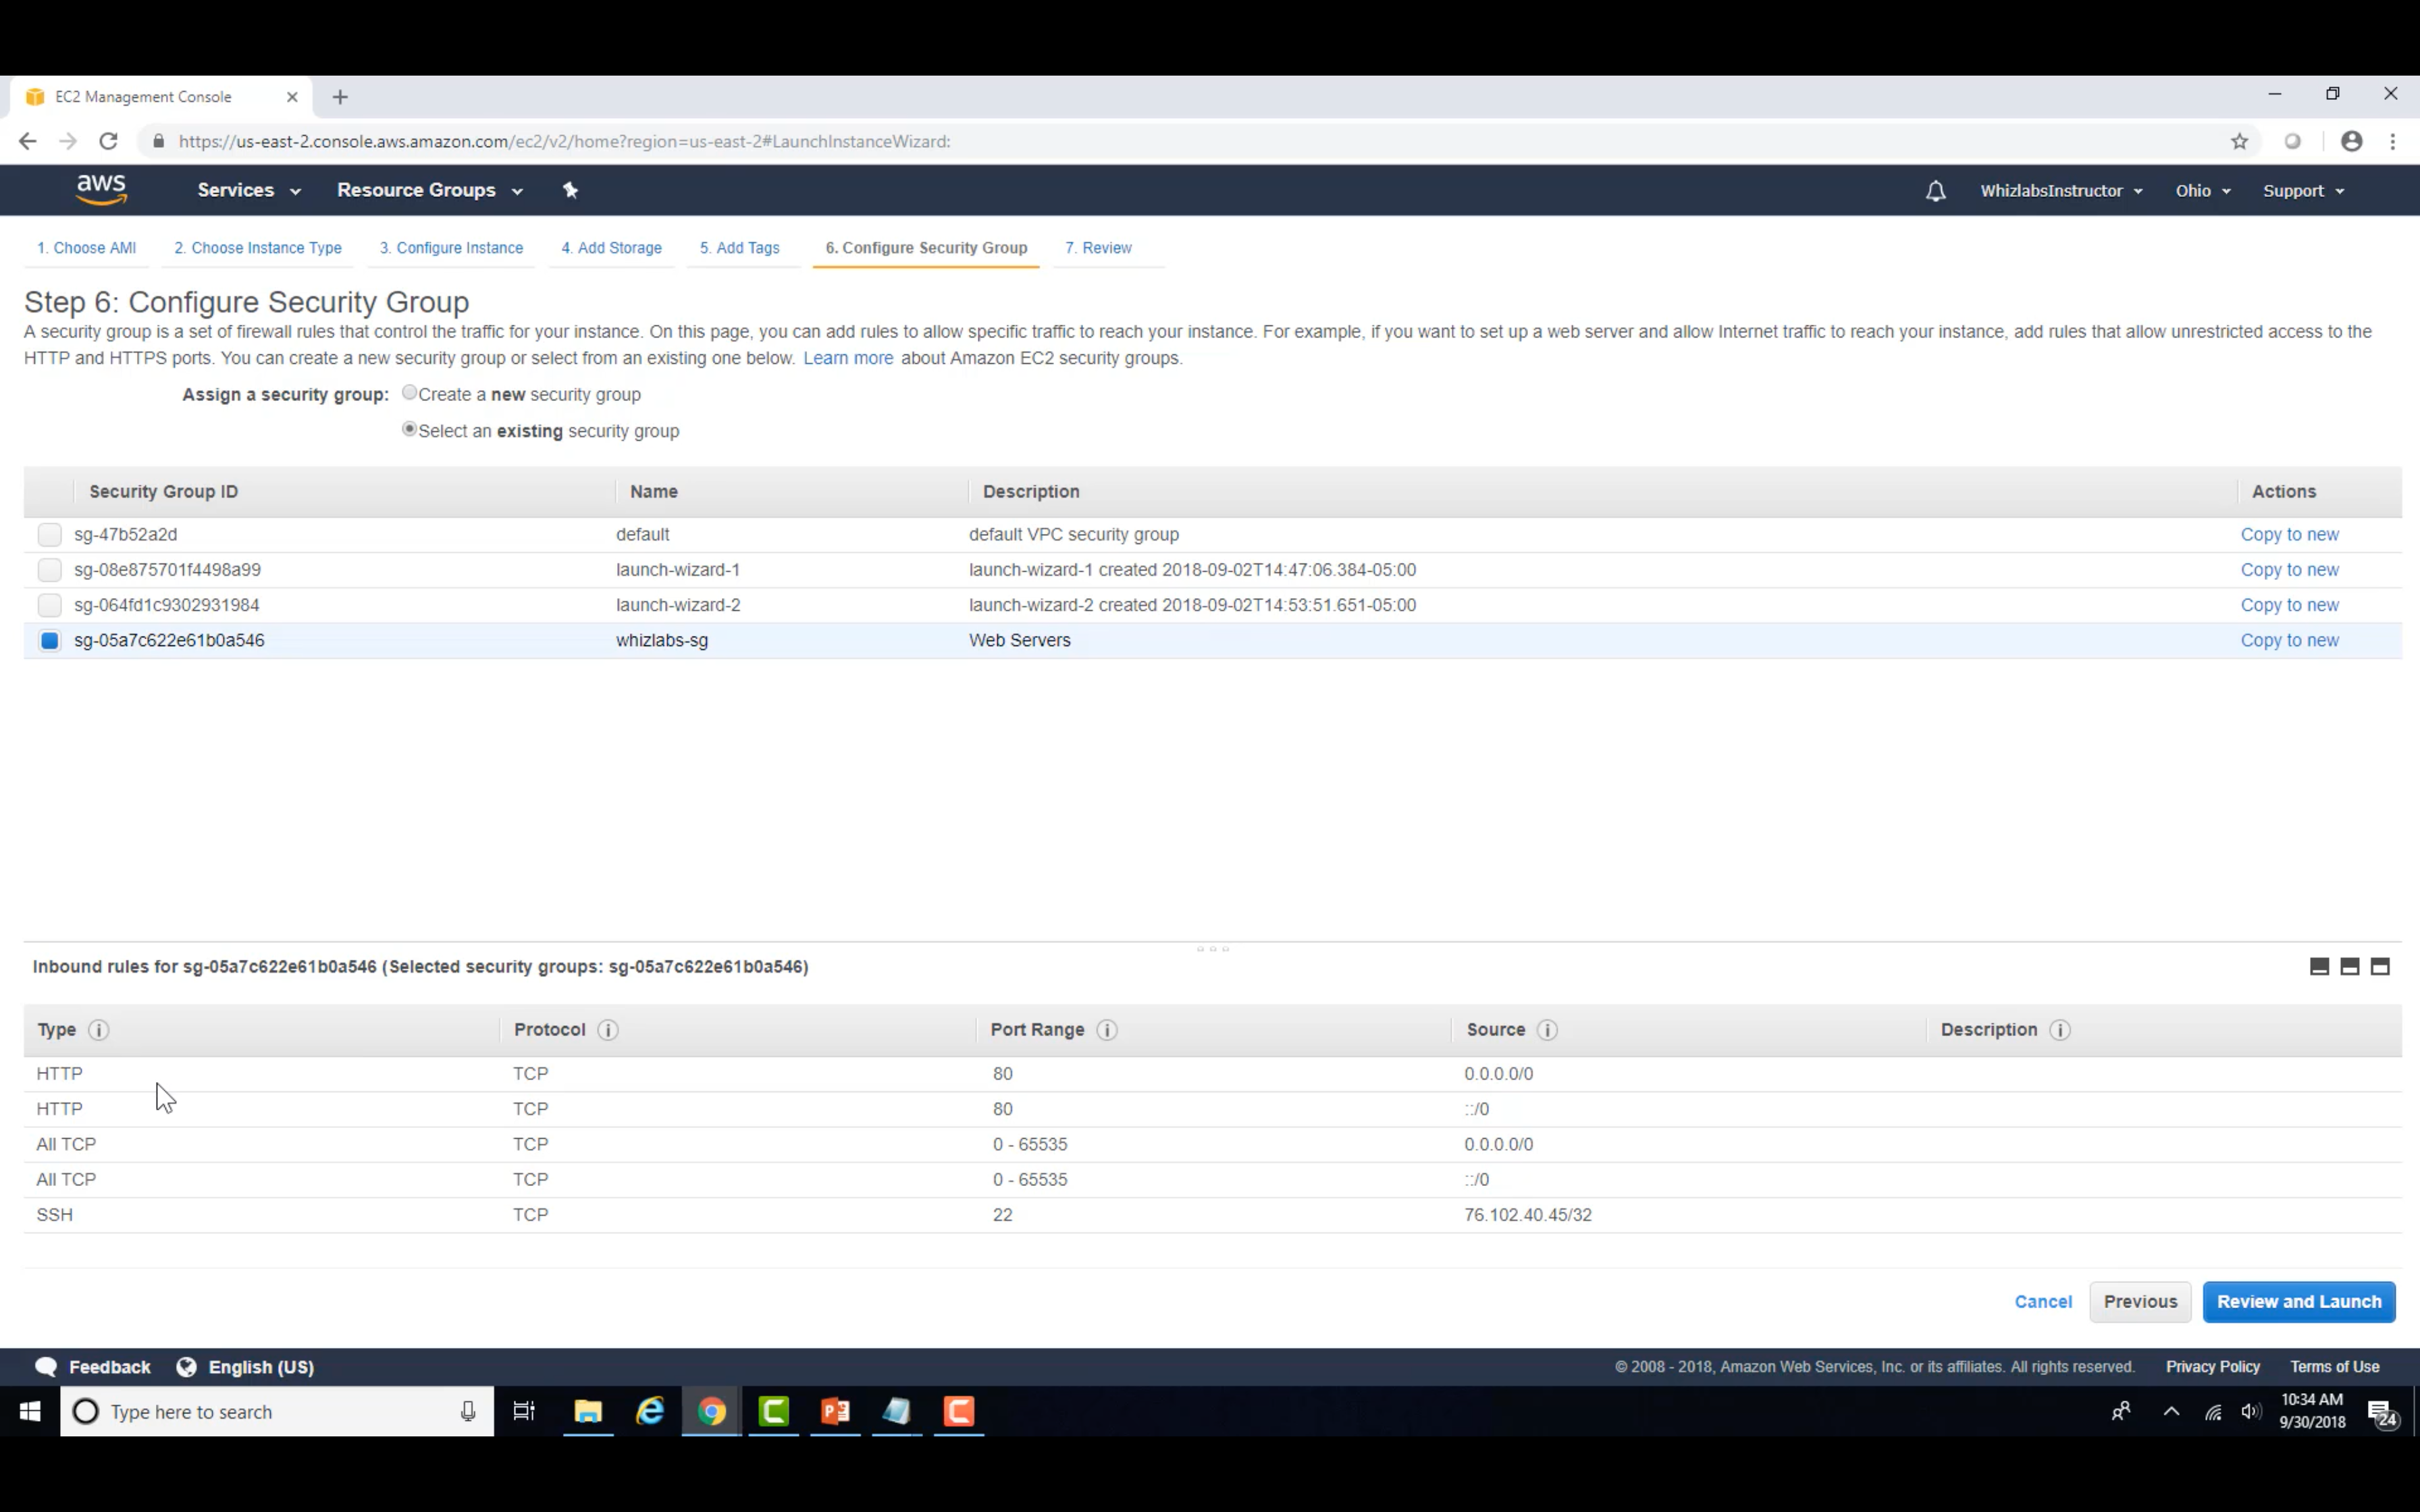Open the Ohio region dropdown
This screenshot has height=1512, width=2420.
(x=2202, y=191)
